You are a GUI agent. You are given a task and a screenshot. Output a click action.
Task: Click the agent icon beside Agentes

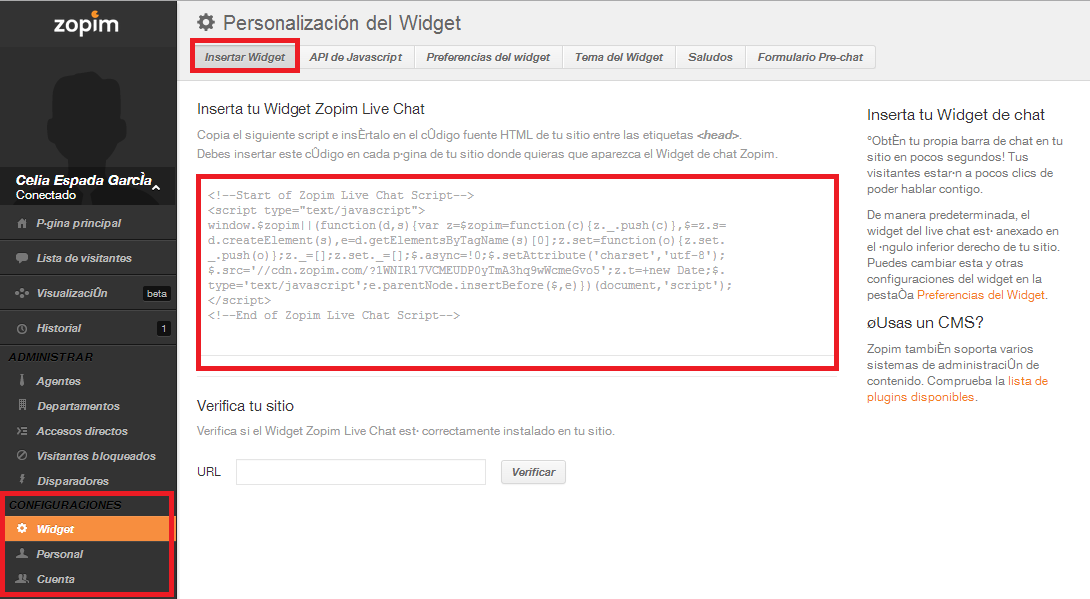(22, 380)
